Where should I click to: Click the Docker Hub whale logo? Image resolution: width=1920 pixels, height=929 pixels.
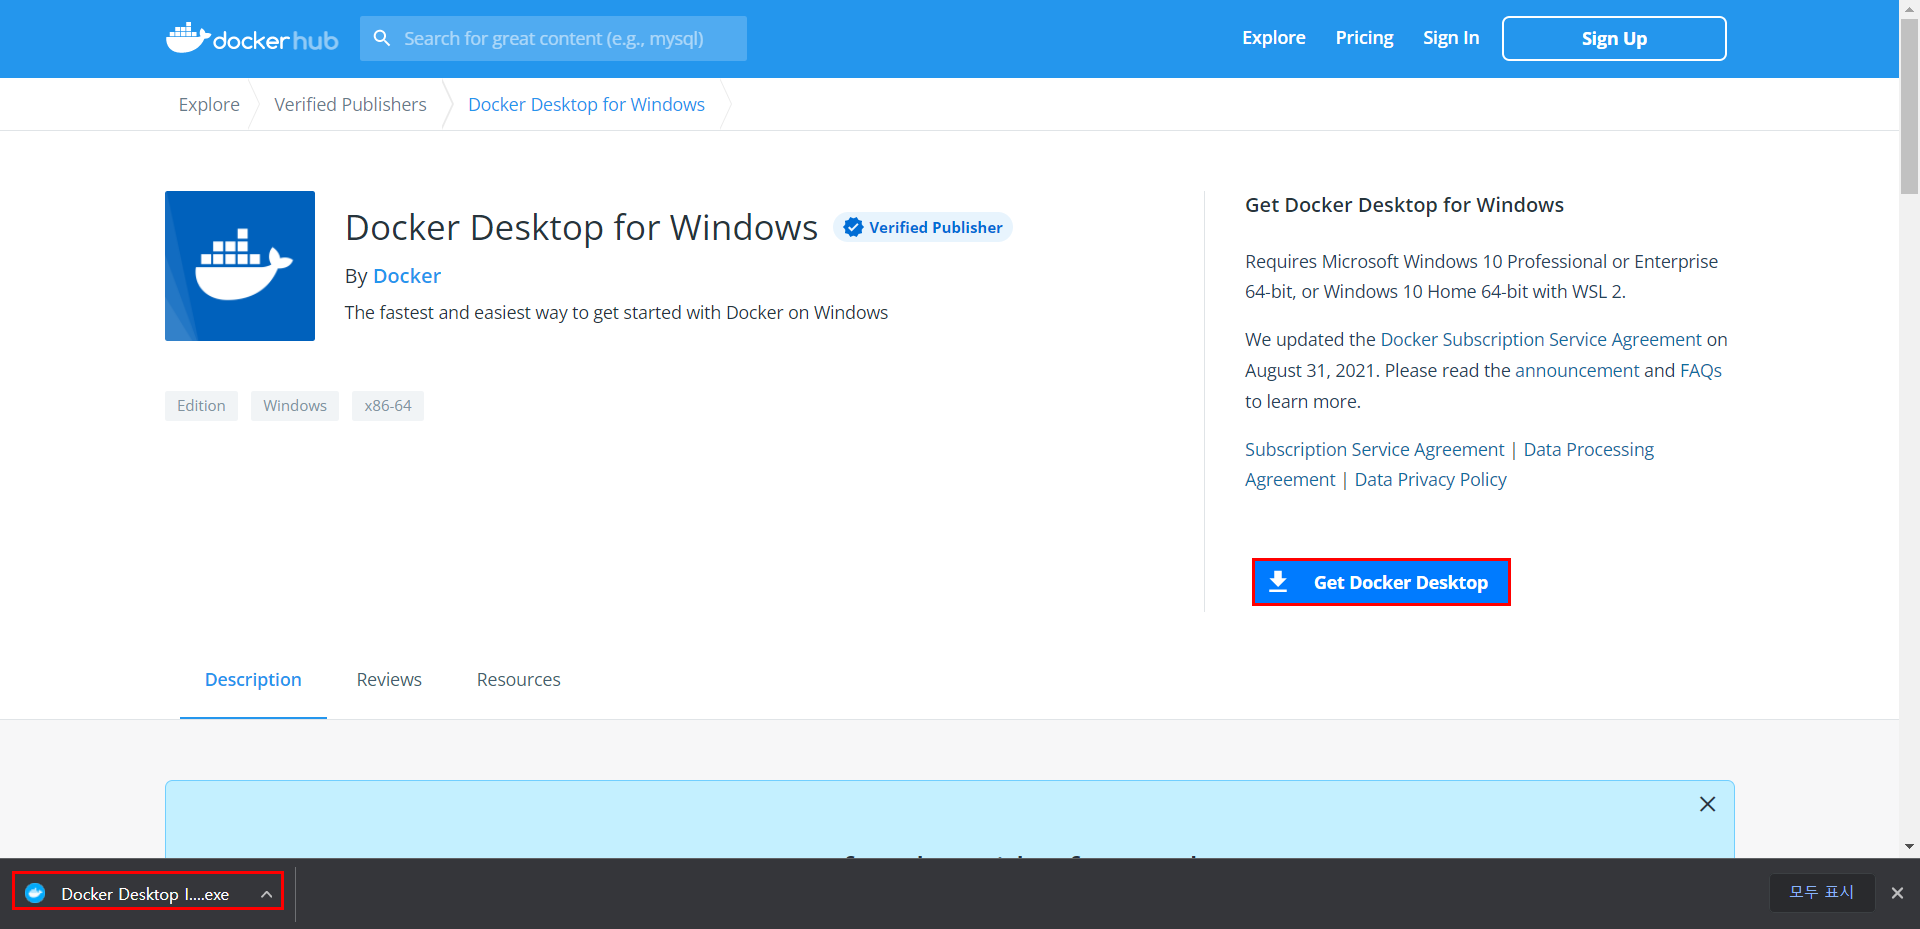click(x=252, y=39)
